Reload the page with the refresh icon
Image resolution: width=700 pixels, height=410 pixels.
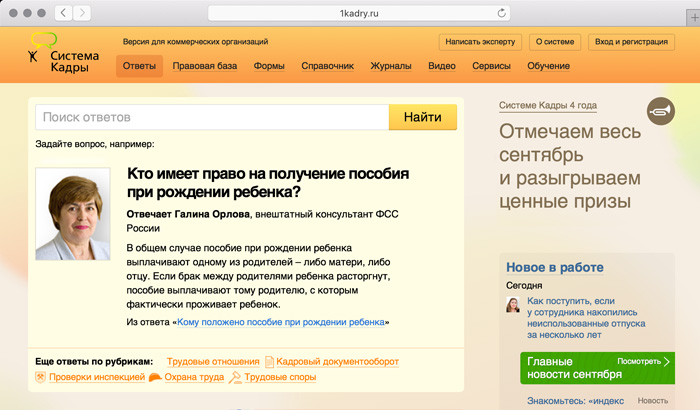click(x=500, y=13)
